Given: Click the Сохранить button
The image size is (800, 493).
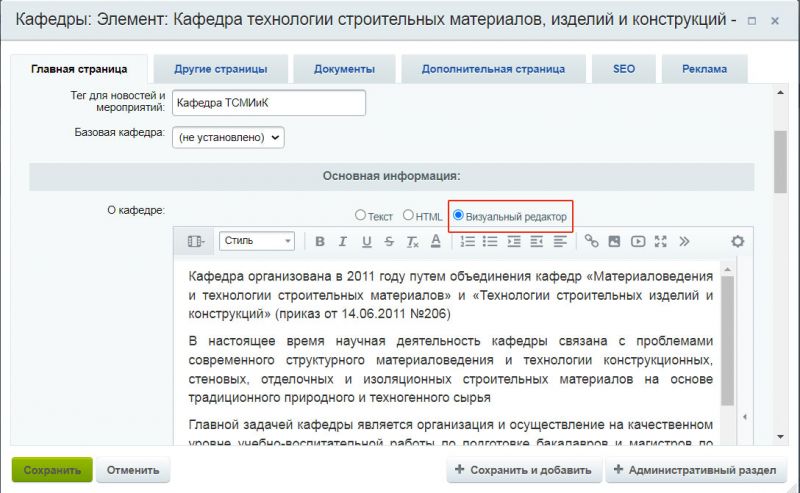Looking at the screenshot, I should 52,470.
